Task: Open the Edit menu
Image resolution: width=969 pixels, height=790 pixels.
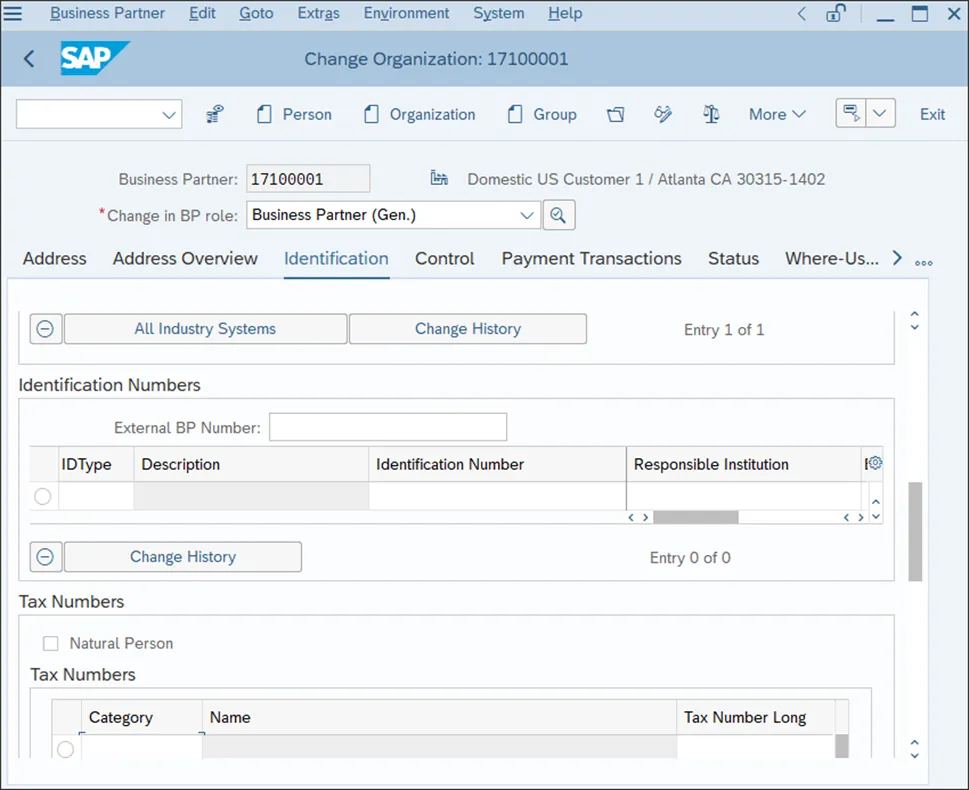Action: tap(202, 13)
